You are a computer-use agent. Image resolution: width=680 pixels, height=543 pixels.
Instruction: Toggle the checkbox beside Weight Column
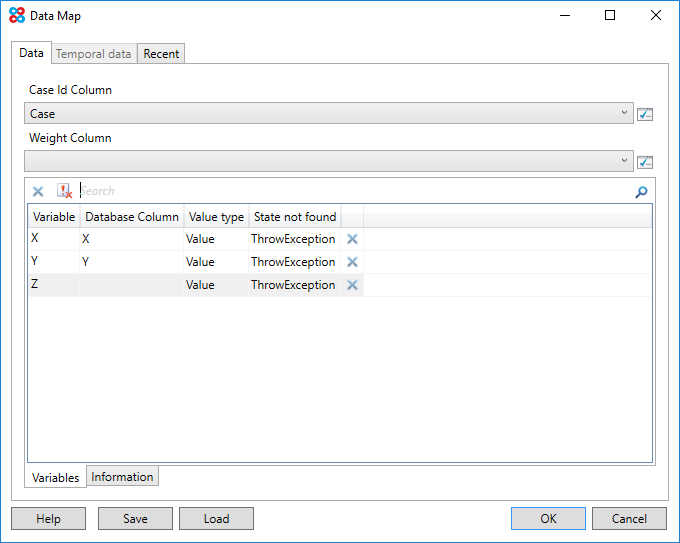[x=645, y=162]
